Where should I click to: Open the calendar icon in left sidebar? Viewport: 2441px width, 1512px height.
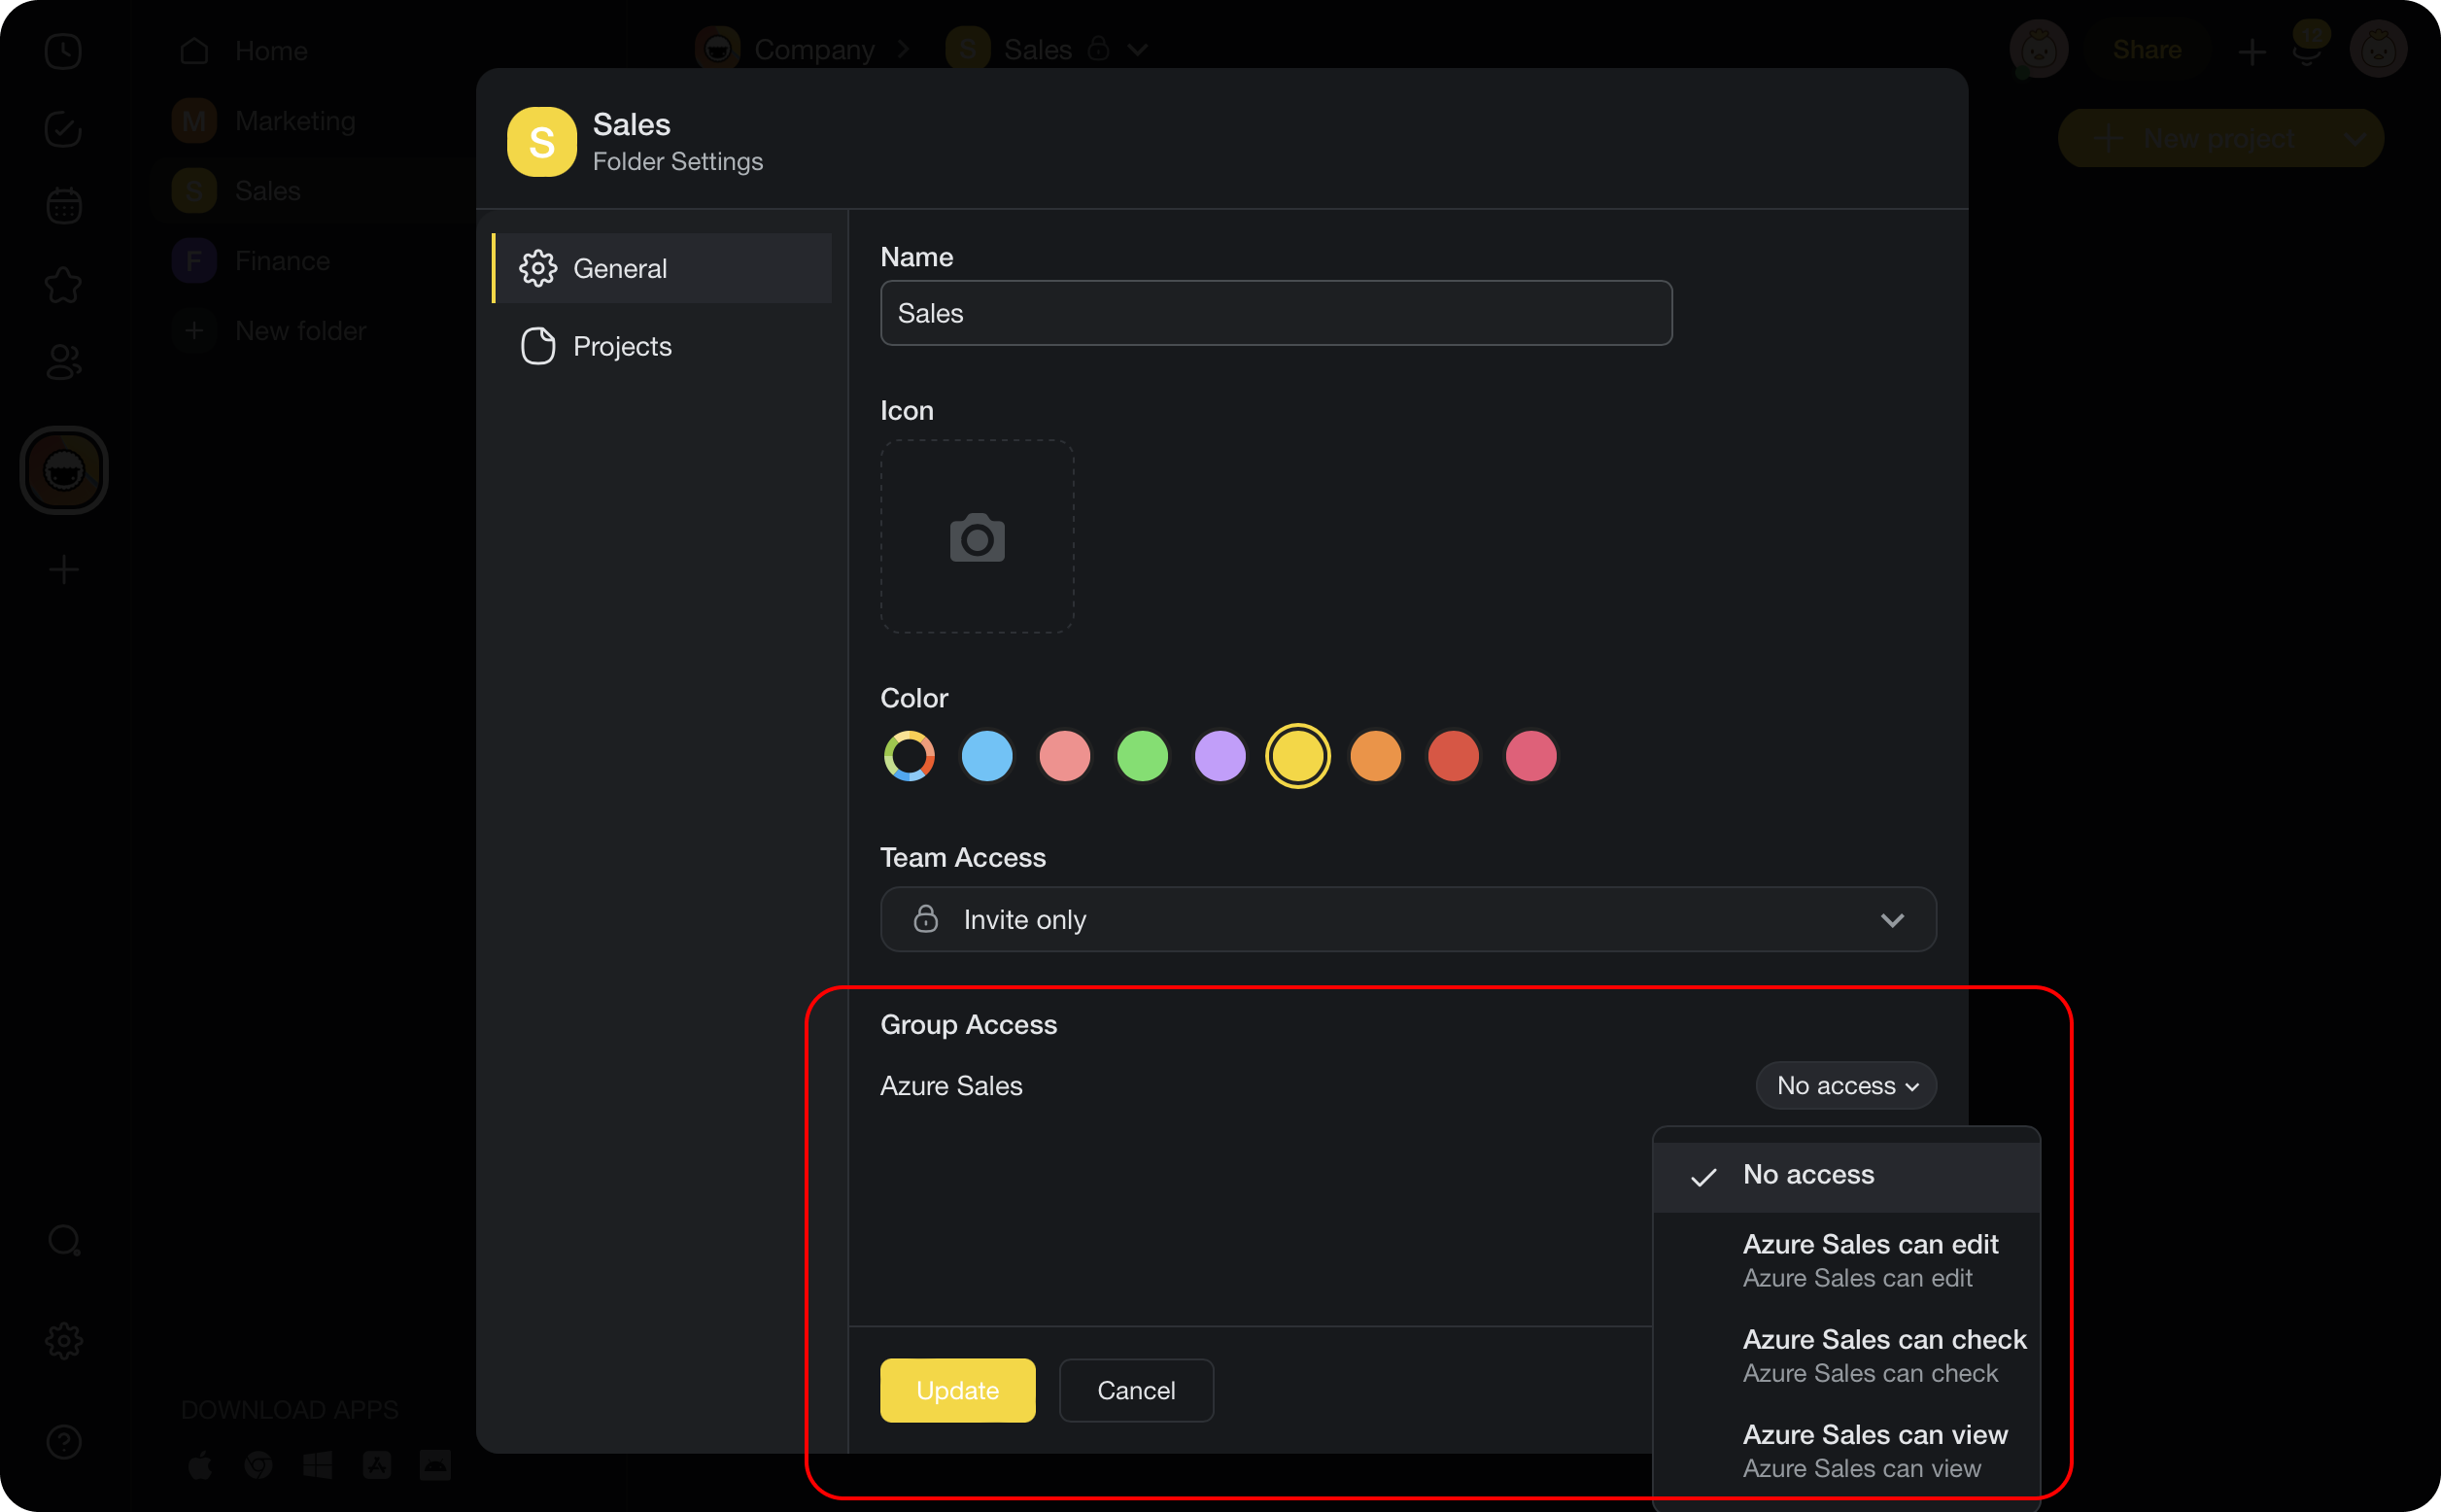(x=63, y=206)
